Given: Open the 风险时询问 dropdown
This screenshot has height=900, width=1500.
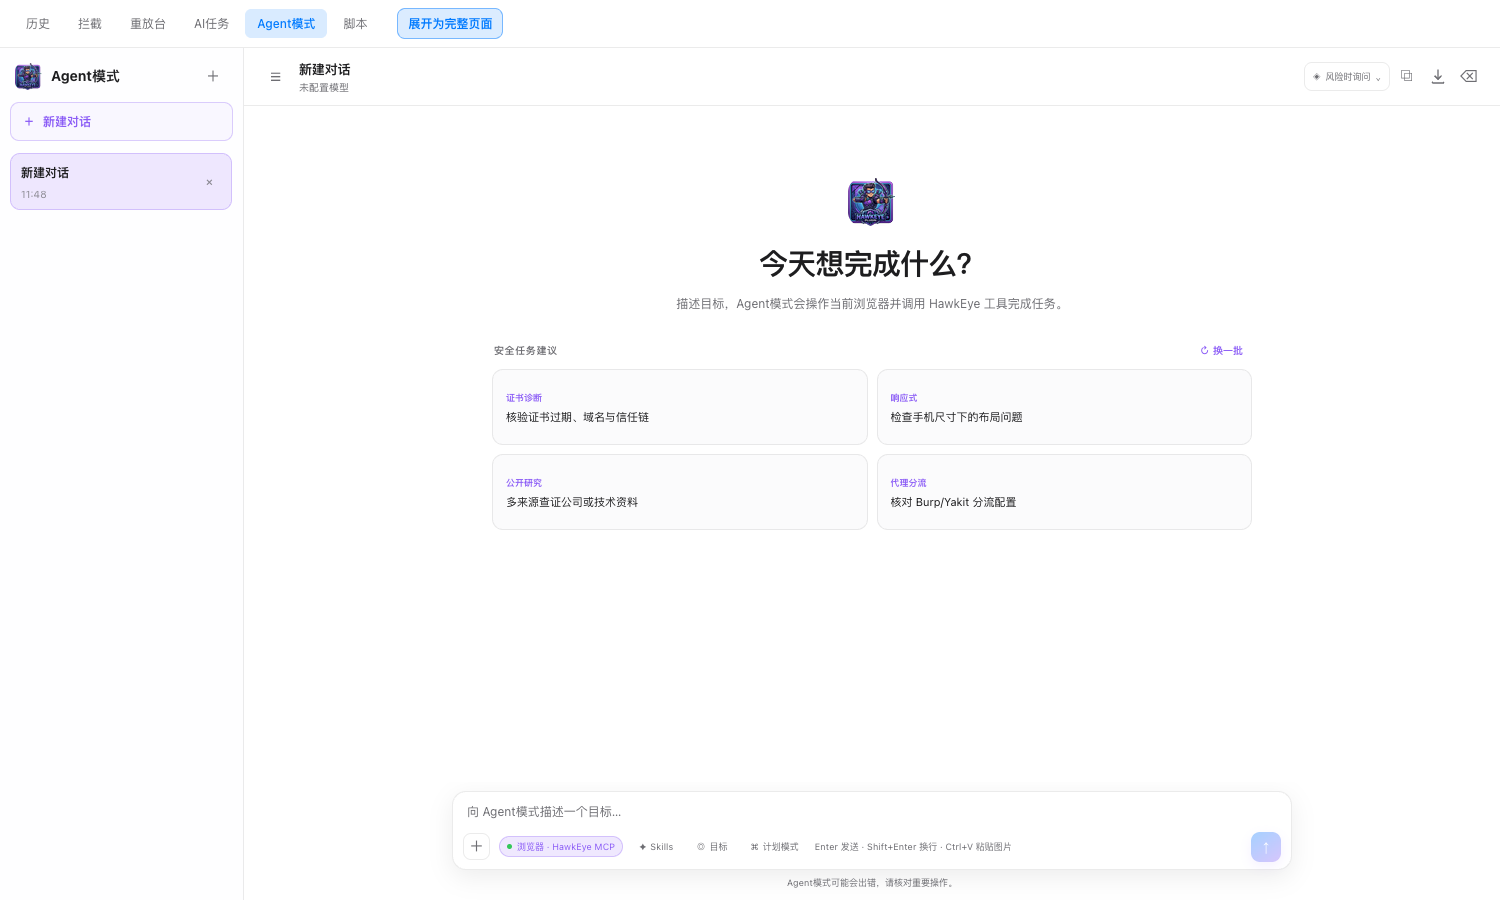Looking at the screenshot, I should pyautogui.click(x=1347, y=77).
